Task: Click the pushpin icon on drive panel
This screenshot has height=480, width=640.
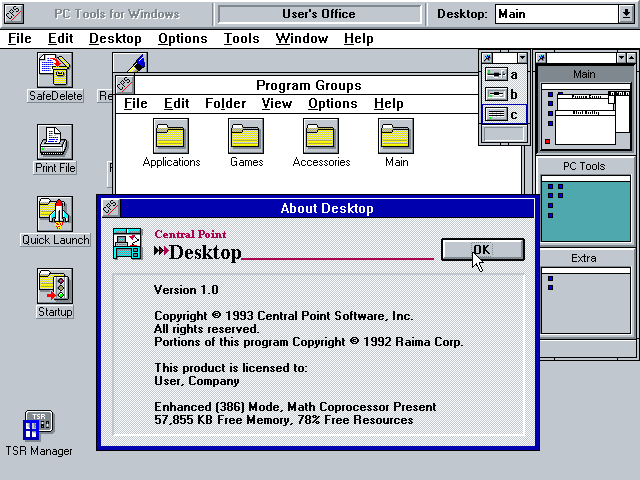Action: coord(487,58)
